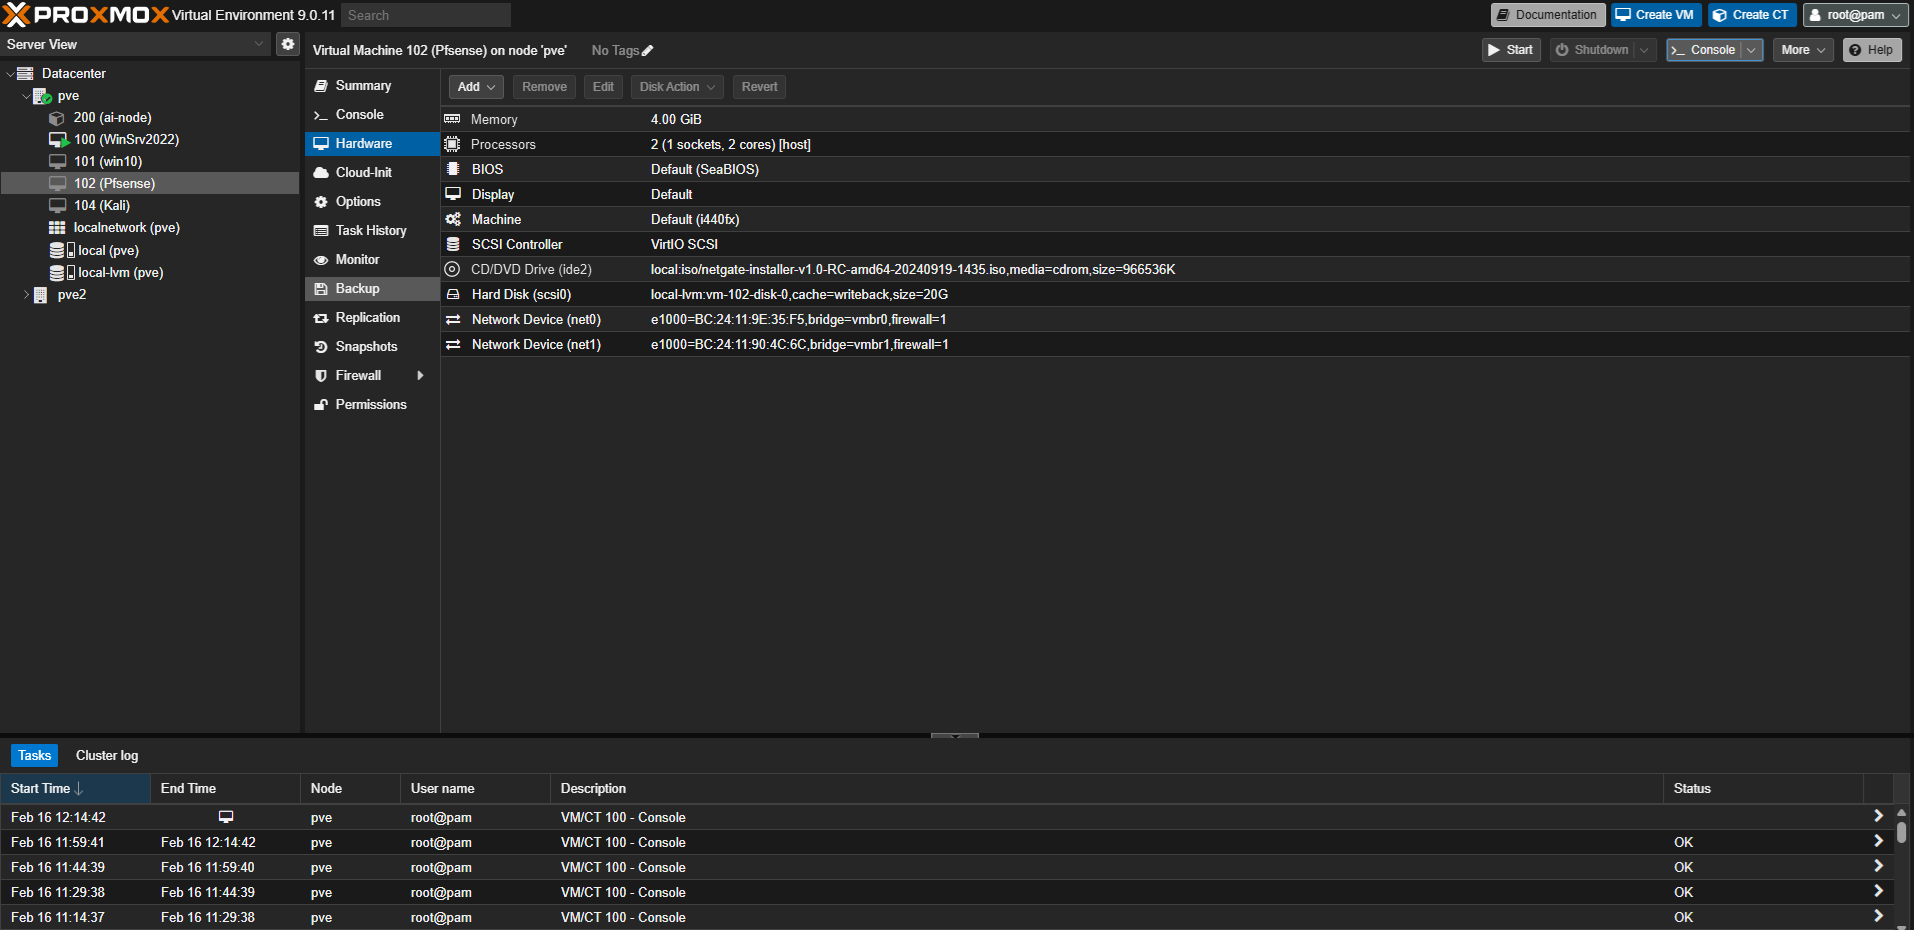Create a new virtual machine

(1655, 14)
